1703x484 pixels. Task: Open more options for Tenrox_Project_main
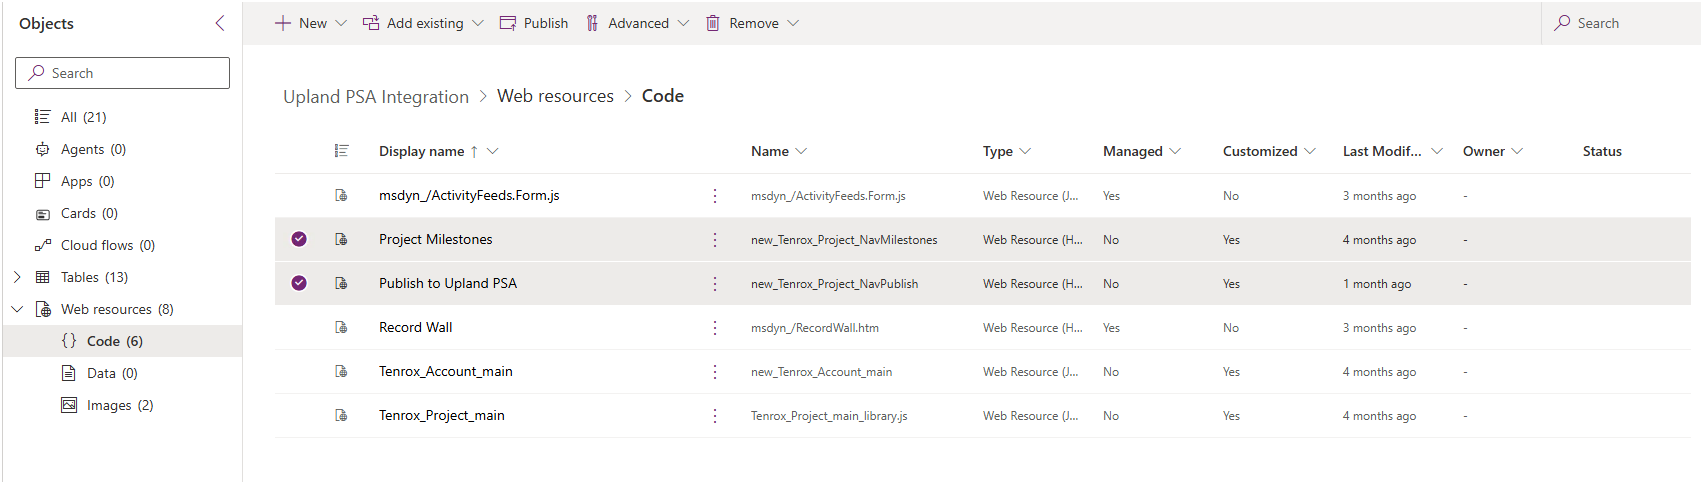(x=715, y=416)
